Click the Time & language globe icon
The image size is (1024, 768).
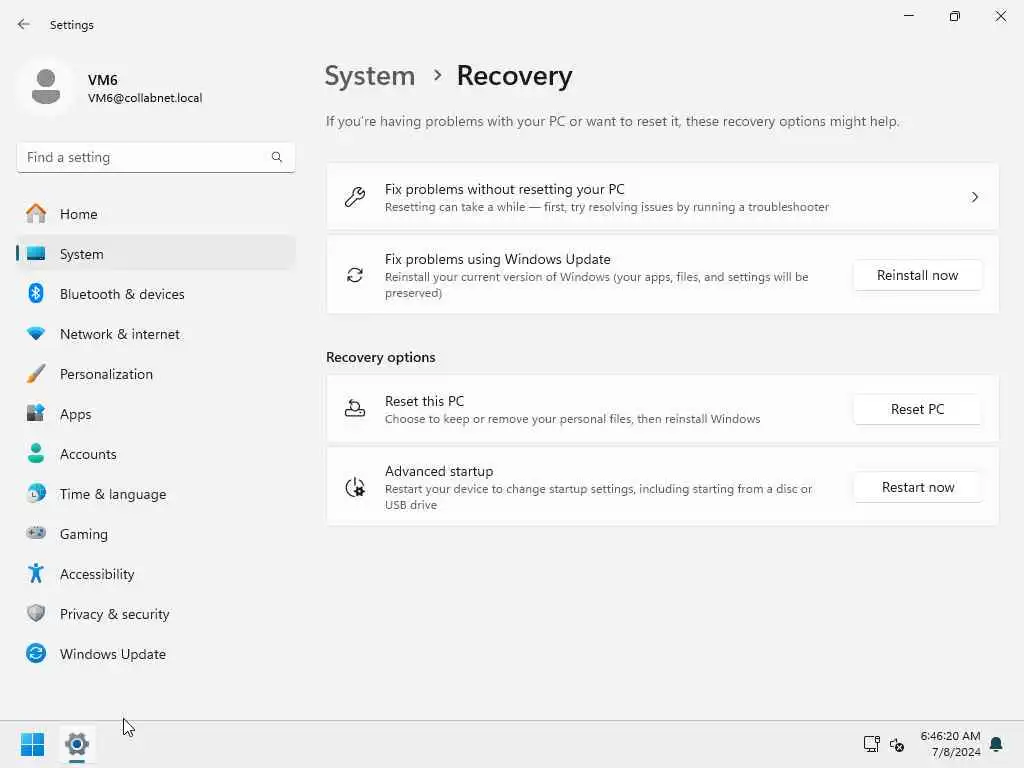coord(36,493)
